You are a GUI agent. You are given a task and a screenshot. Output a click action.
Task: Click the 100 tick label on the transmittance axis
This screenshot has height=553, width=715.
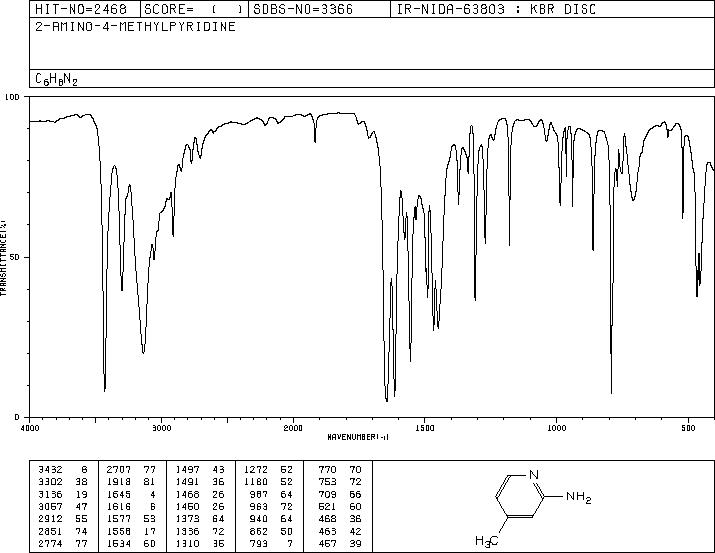[12, 97]
